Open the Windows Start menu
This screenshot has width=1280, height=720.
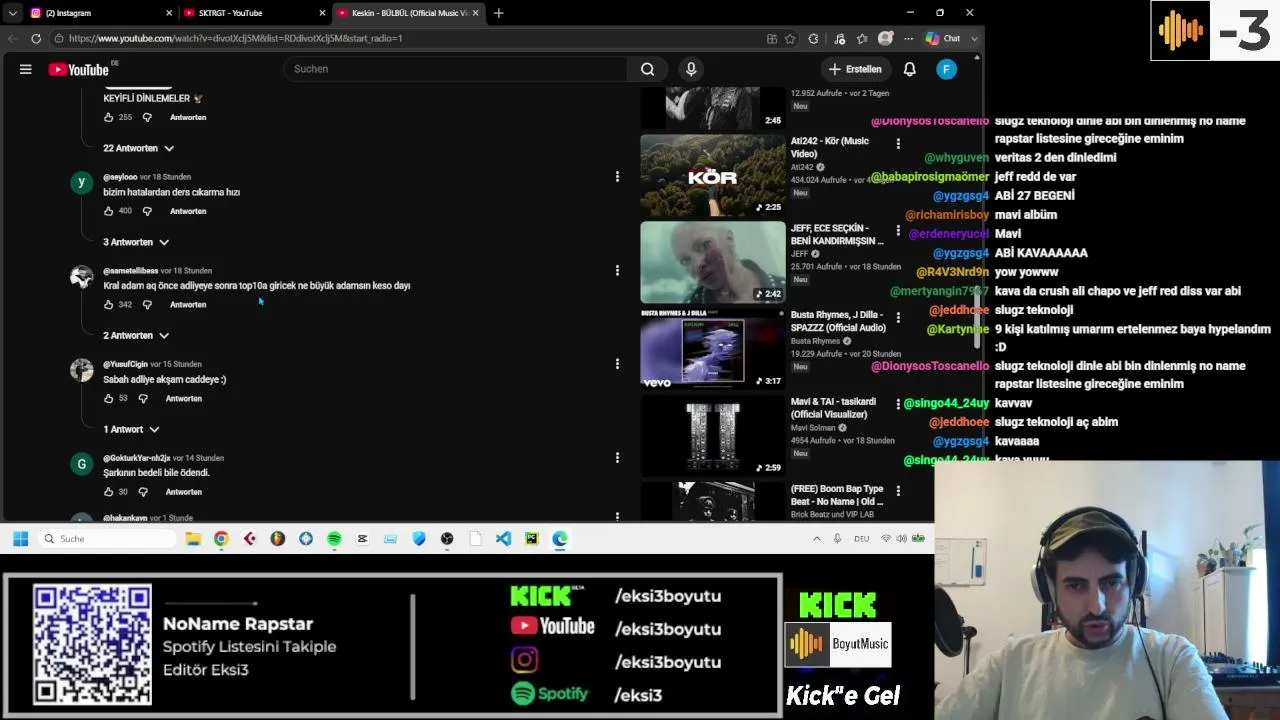click(20, 539)
